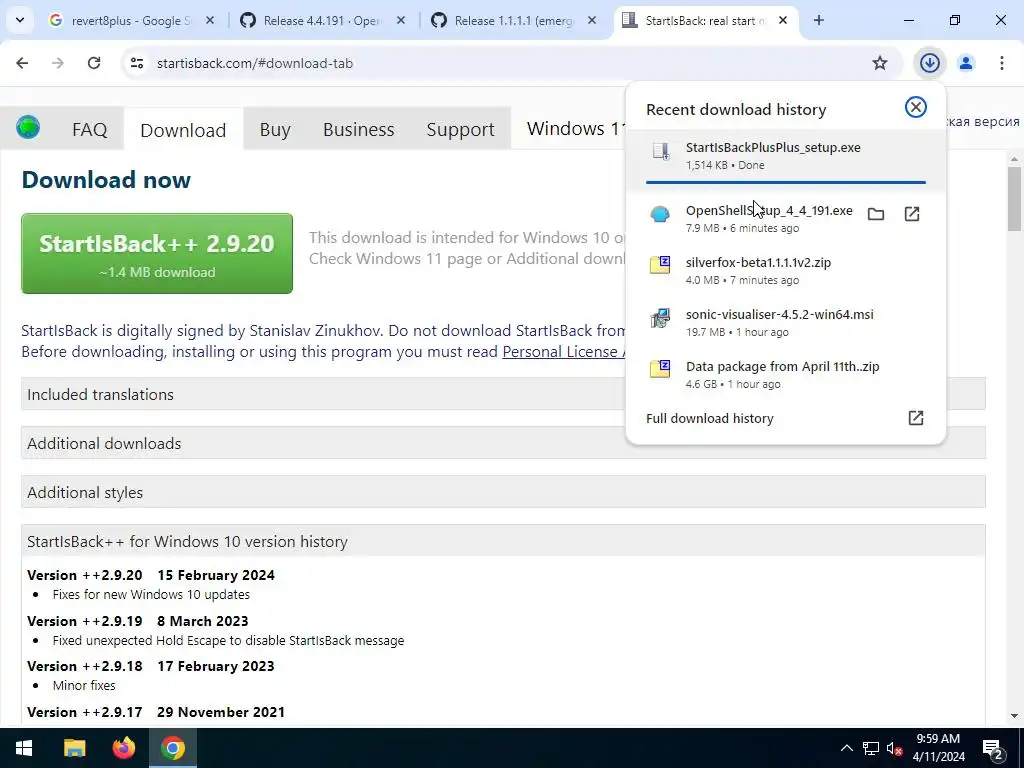Click the OpenShell setup shell icon
Viewport: 1024px width, 768px height.
tap(660, 214)
